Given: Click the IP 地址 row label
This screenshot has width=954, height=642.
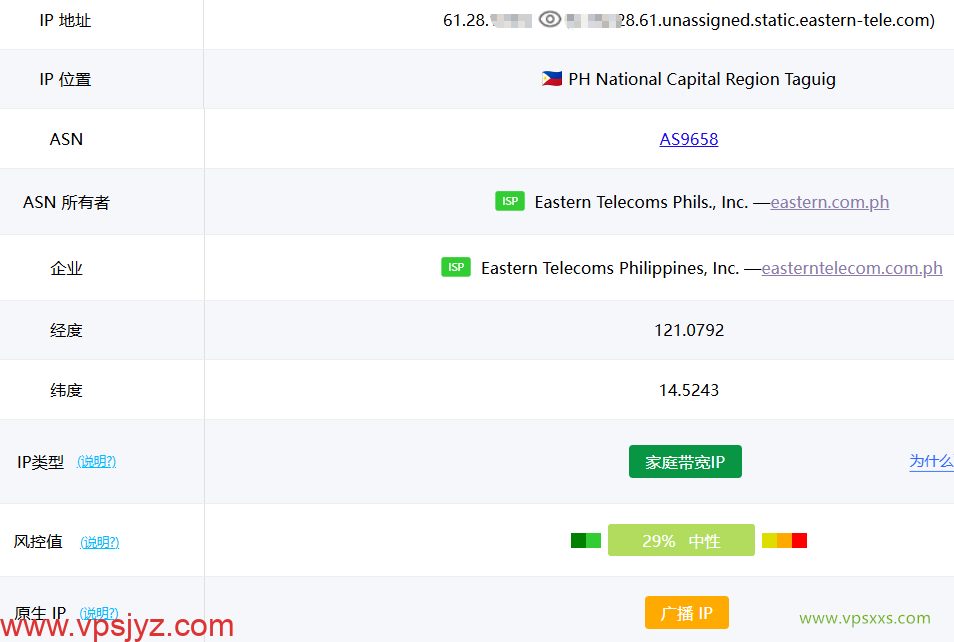Looking at the screenshot, I should click(x=65, y=21).
